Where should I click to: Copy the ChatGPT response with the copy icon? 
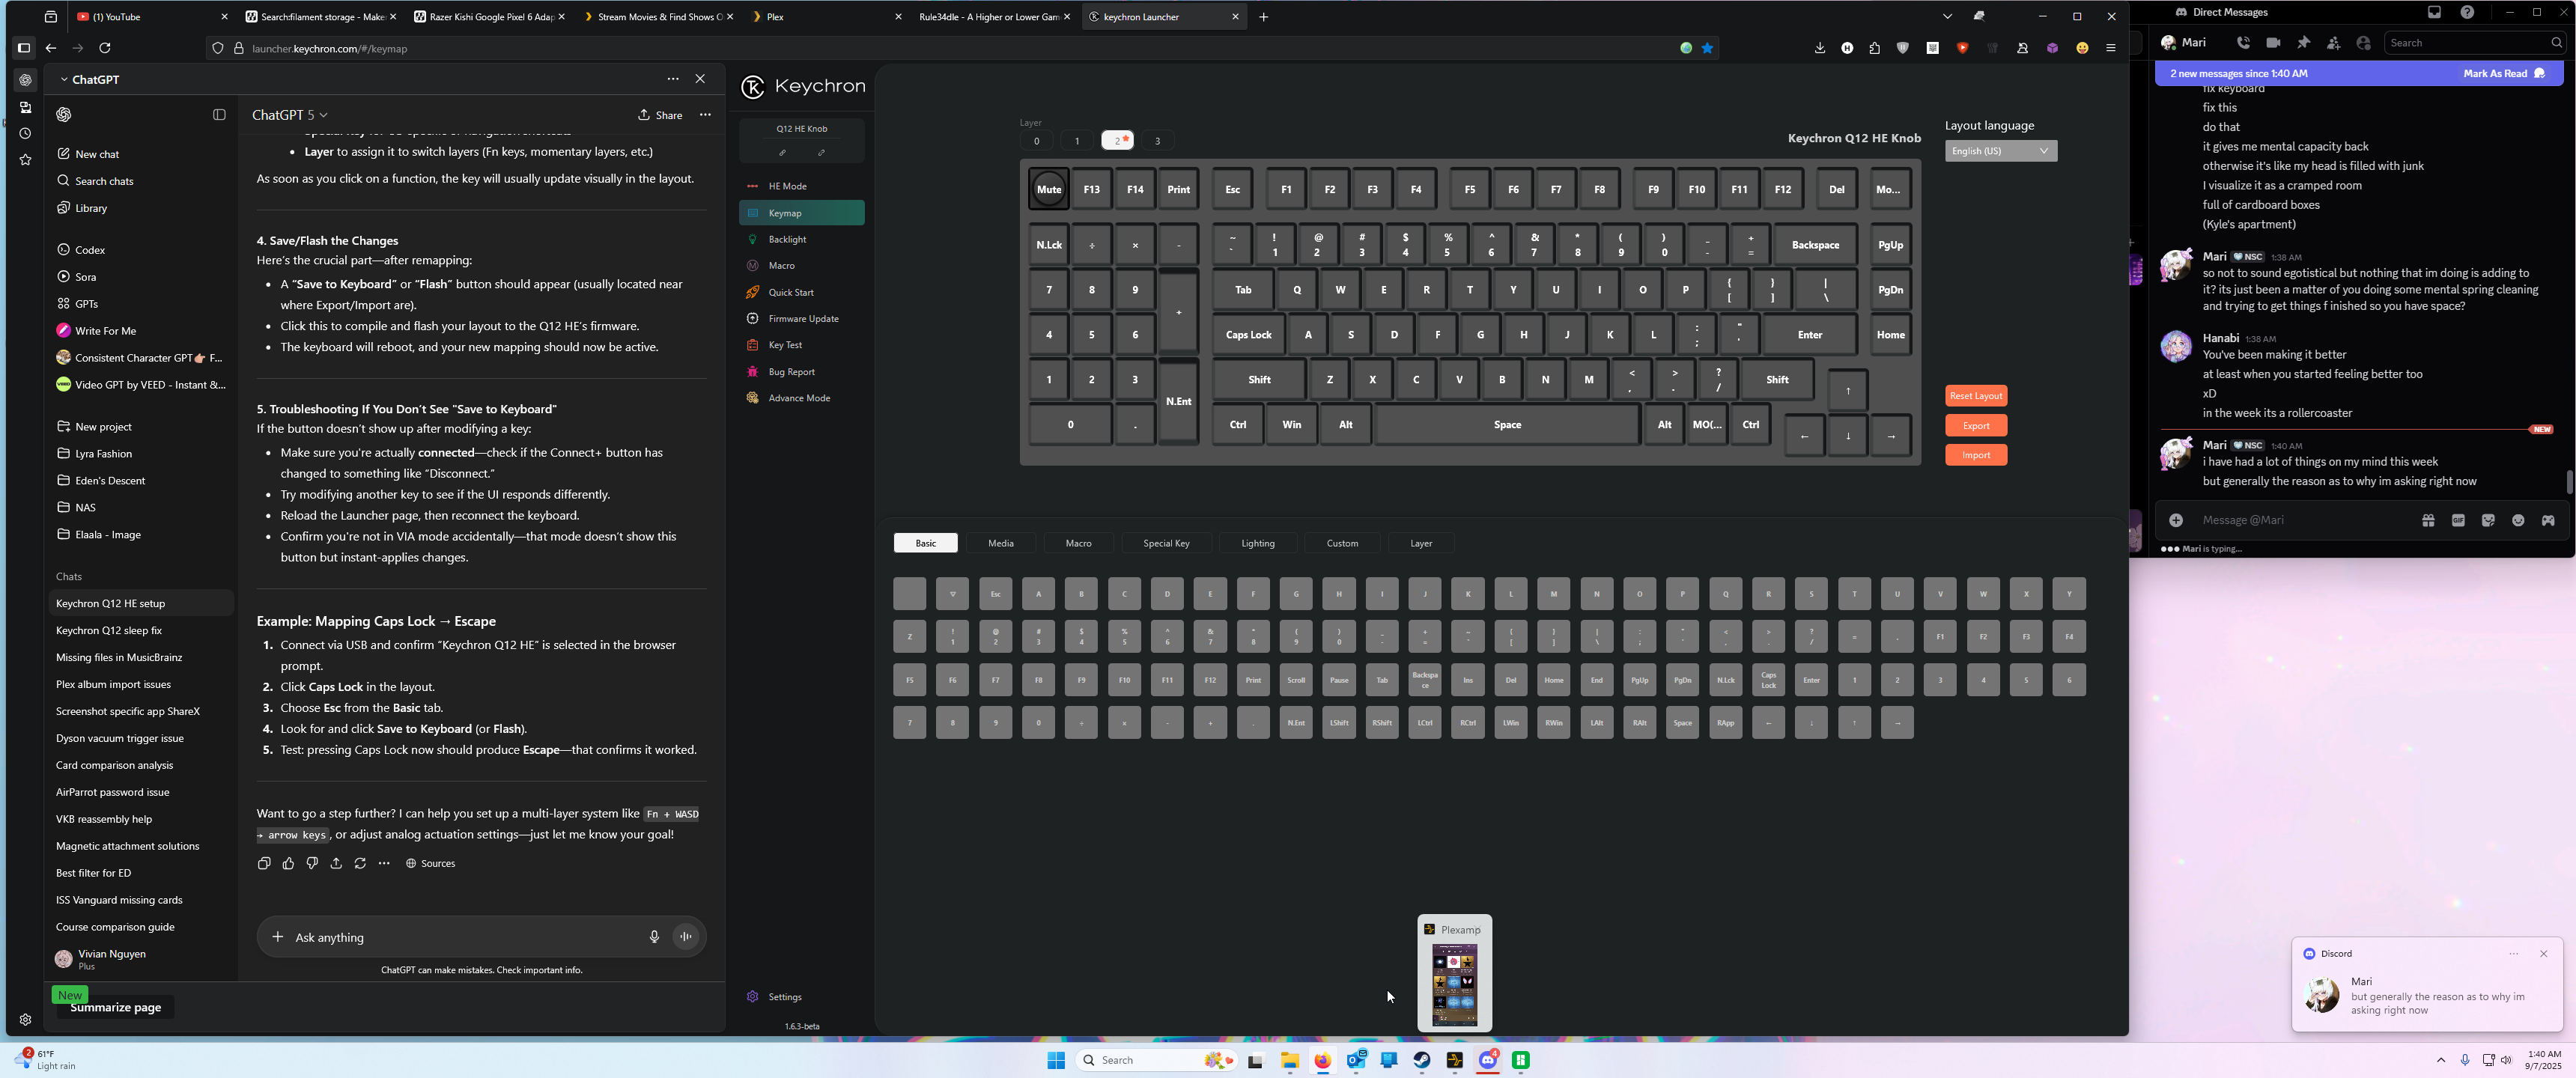[264, 863]
